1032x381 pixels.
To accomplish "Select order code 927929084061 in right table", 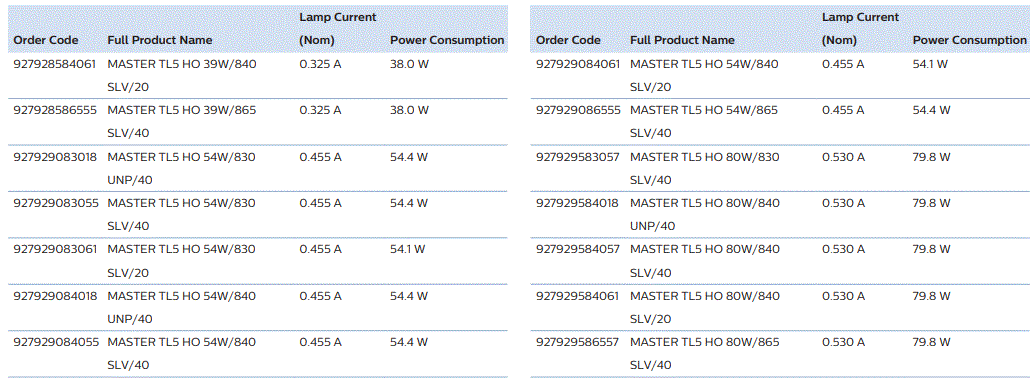I will 577,64.
